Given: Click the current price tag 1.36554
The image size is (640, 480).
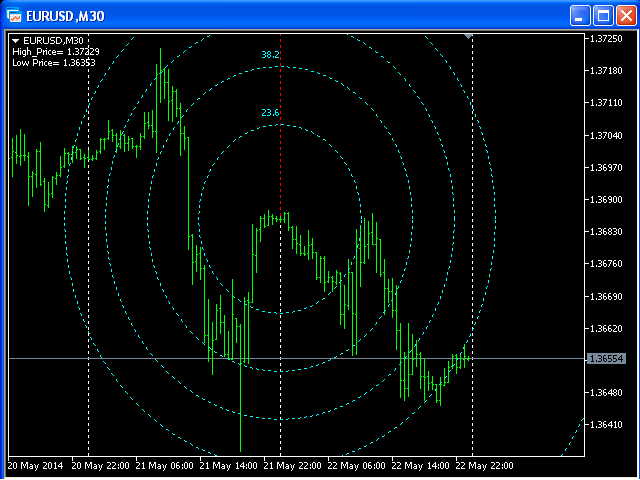Looking at the screenshot, I should coord(606,358).
